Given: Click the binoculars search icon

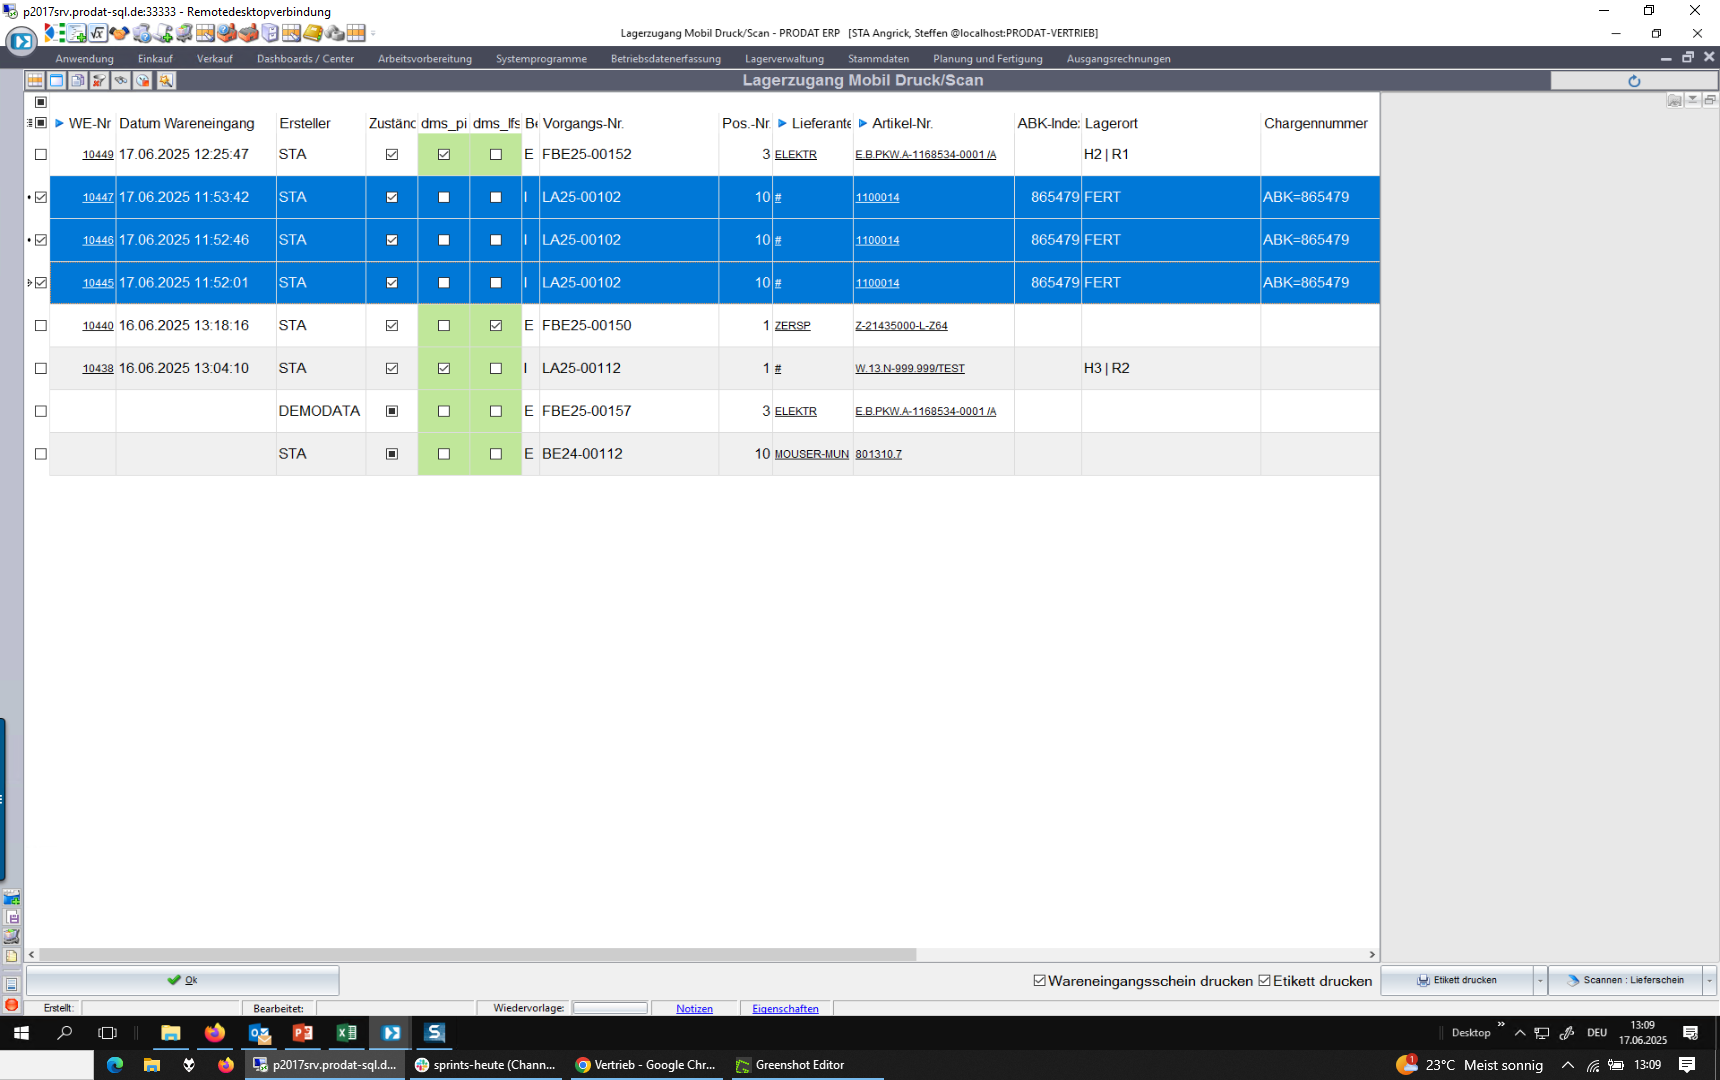Looking at the screenshot, I should [x=121, y=80].
